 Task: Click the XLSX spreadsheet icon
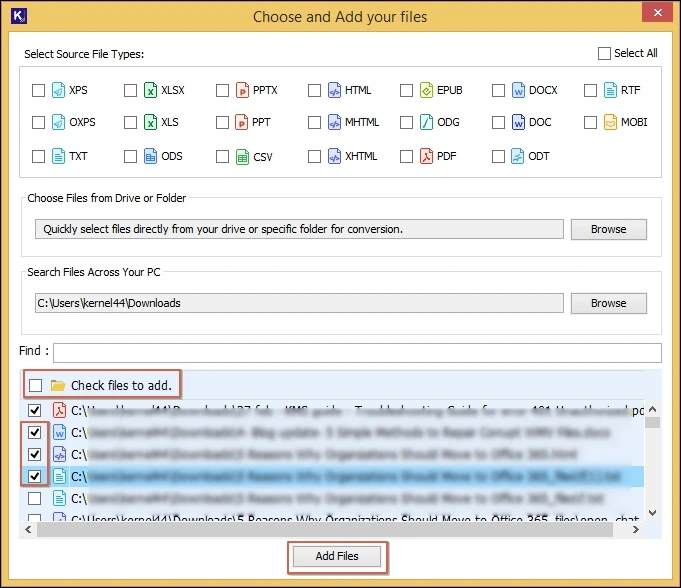(150, 90)
